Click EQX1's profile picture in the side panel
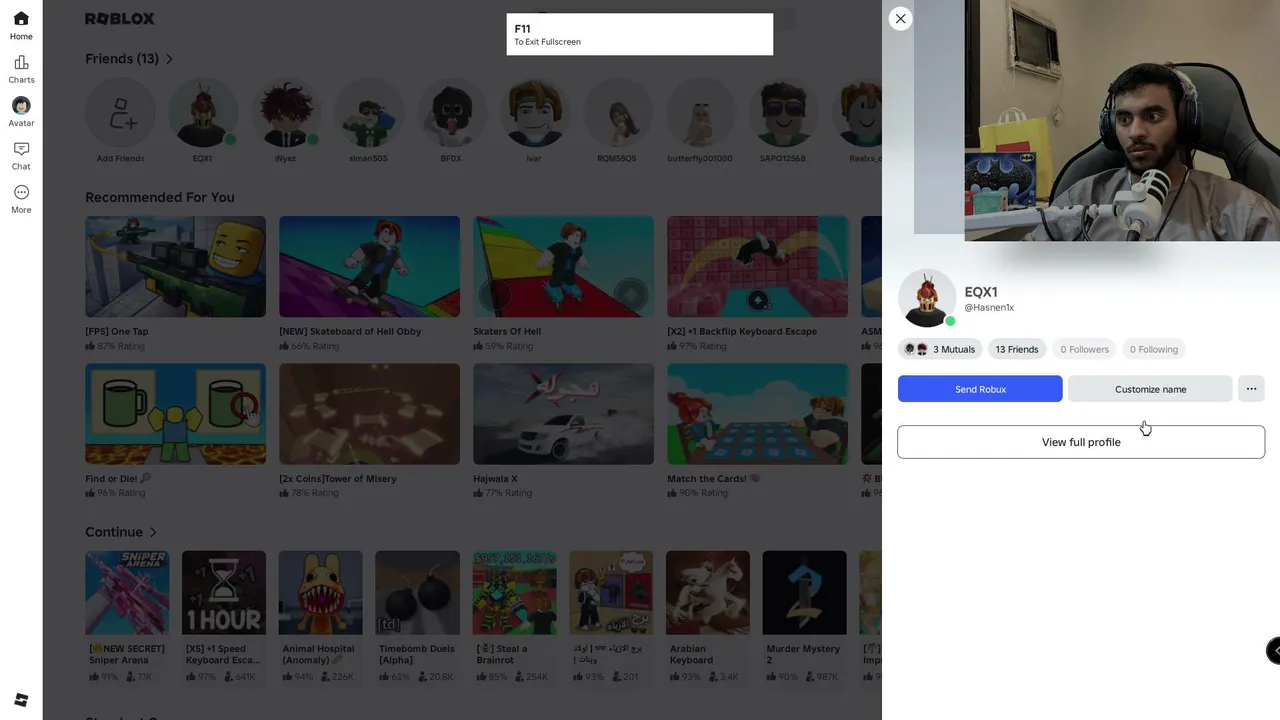Screen dimensions: 1280x720 [927, 298]
